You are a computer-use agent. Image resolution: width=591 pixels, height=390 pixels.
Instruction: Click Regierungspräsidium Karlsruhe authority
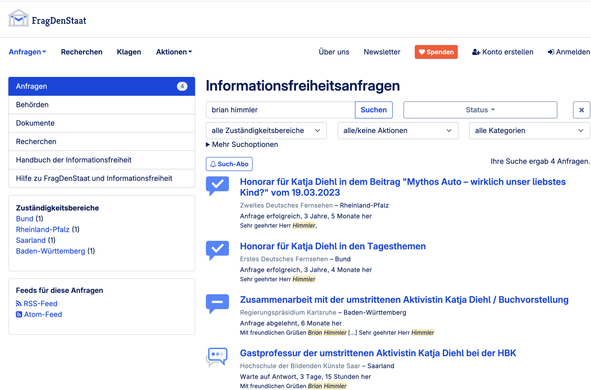pyautogui.click(x=288, y=312)
